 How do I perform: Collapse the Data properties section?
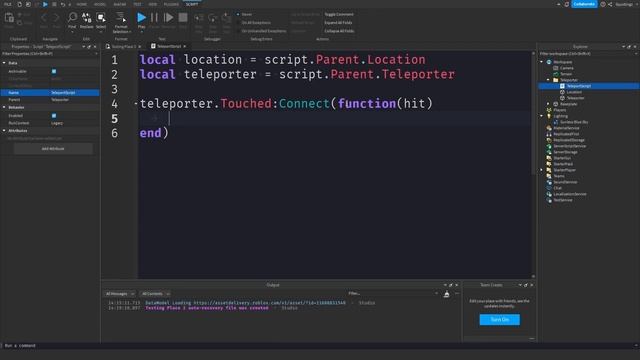(x=4, y=63)
